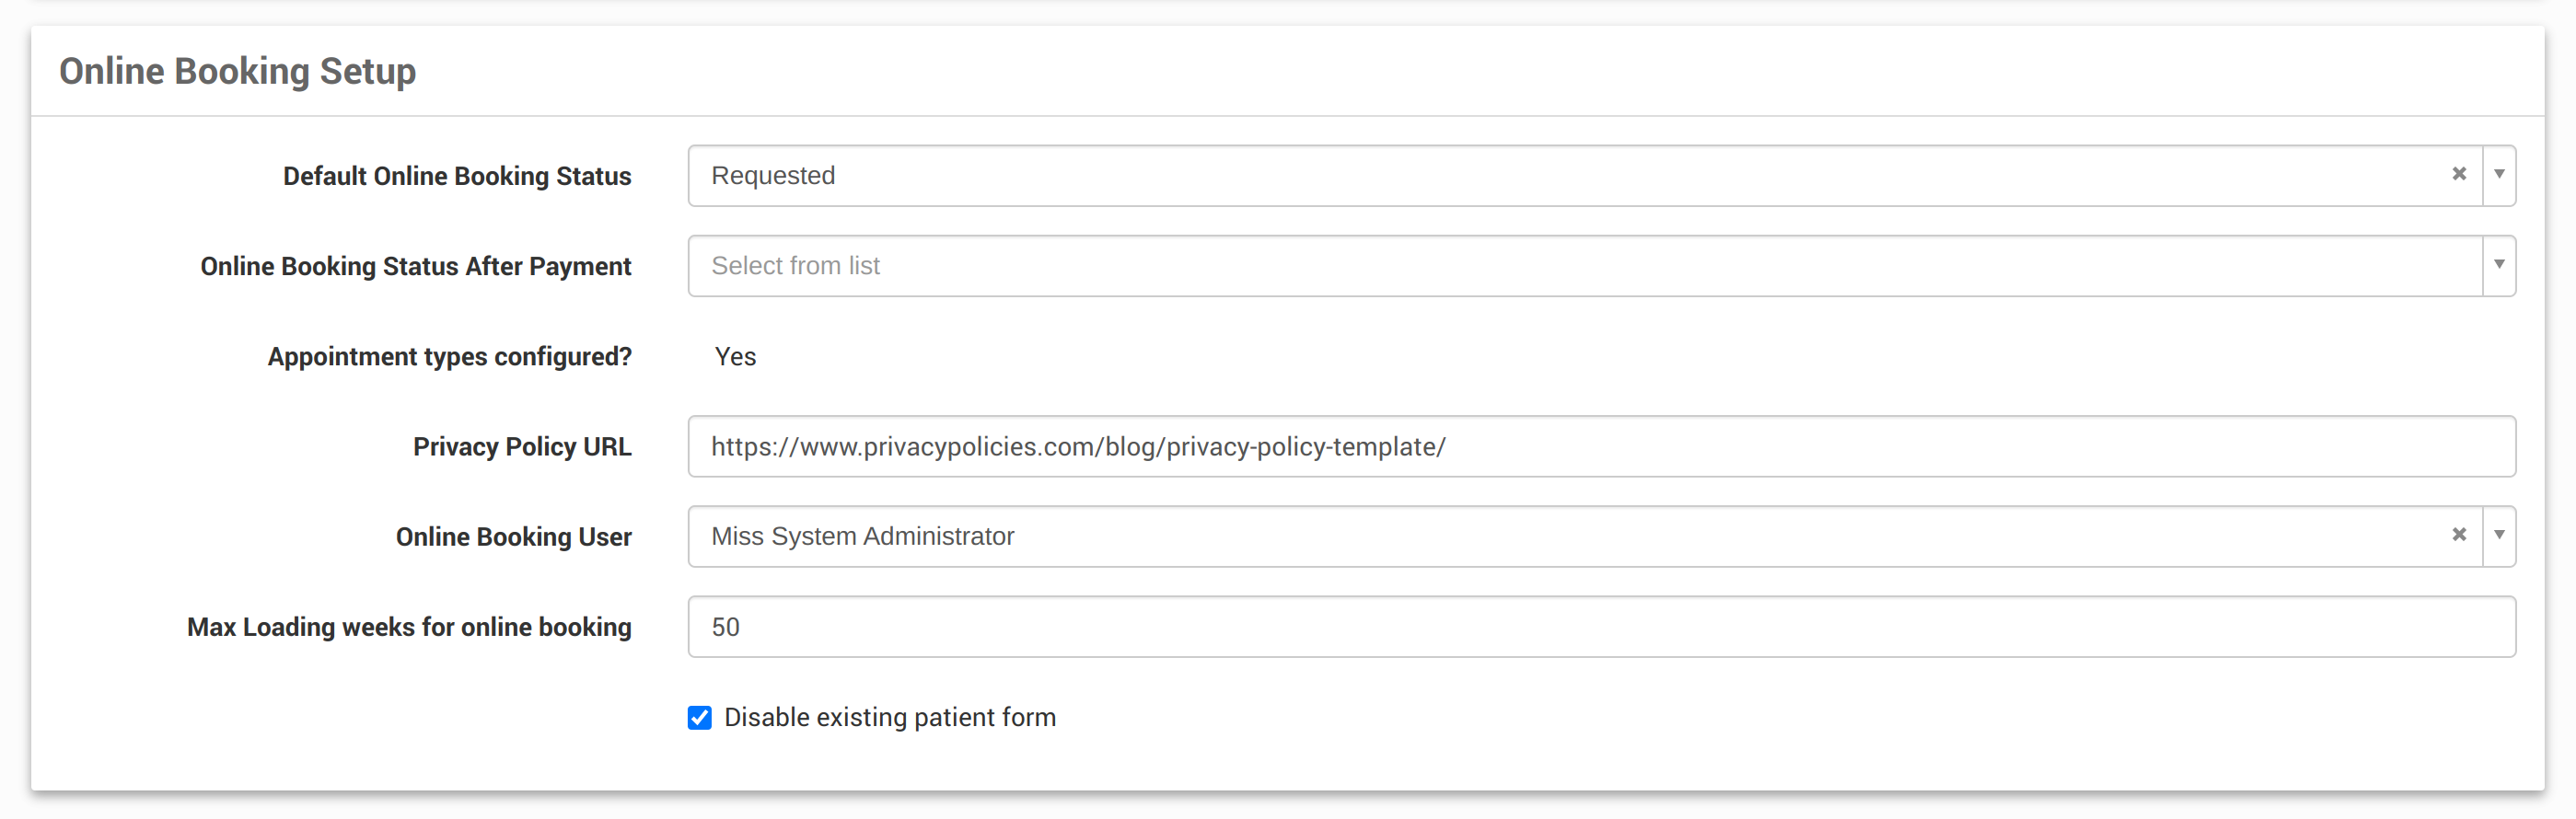Click the 'Privacy Policy URL' label

click(522, 447)
